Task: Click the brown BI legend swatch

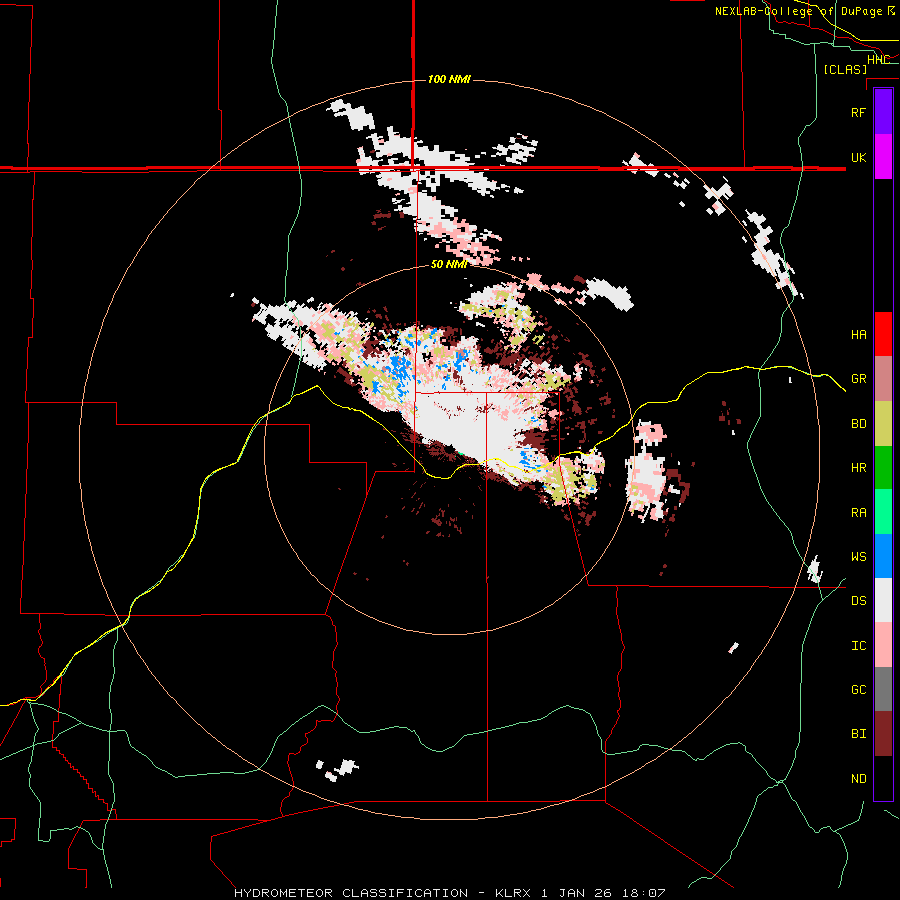Action: tap(883, 734)
